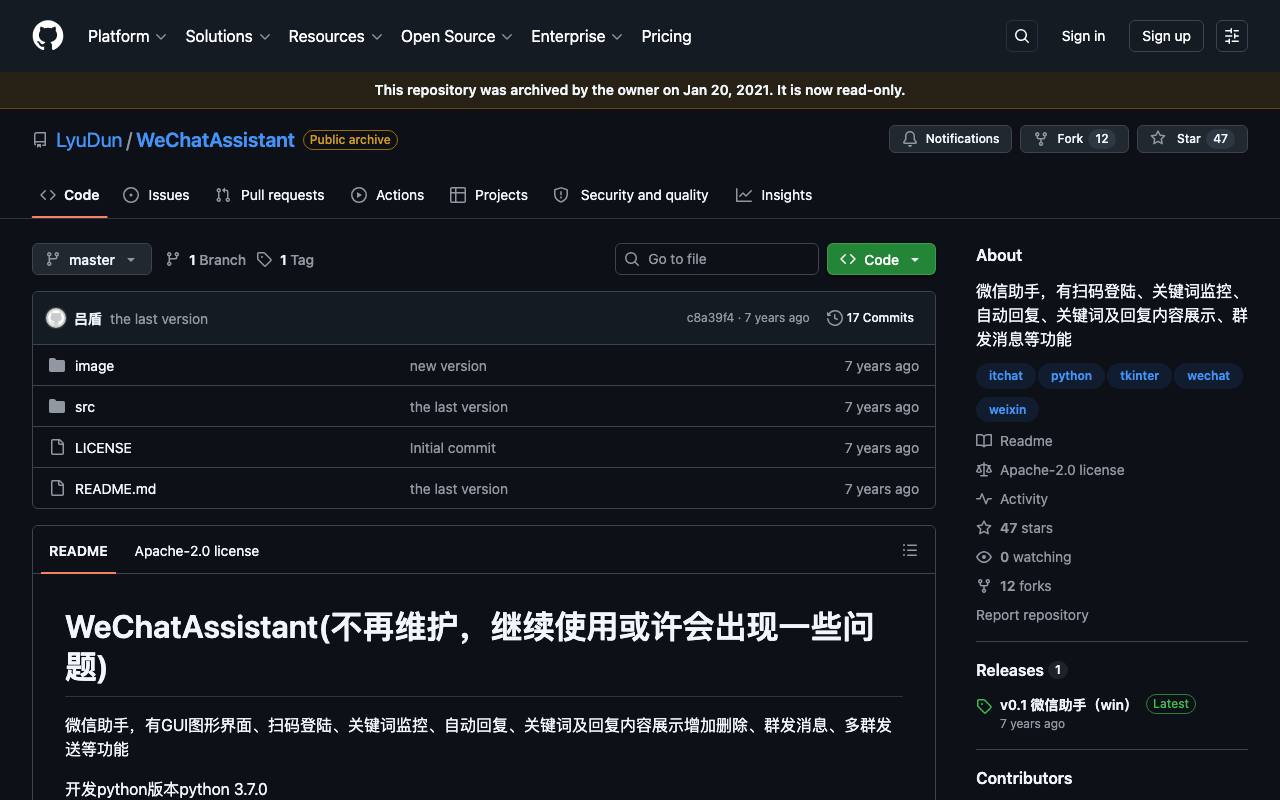Image resolution: width=1280 pixels, height=800 pixels.
Task: Open the 17 Commits history
Action: click(x=871, y=318)
